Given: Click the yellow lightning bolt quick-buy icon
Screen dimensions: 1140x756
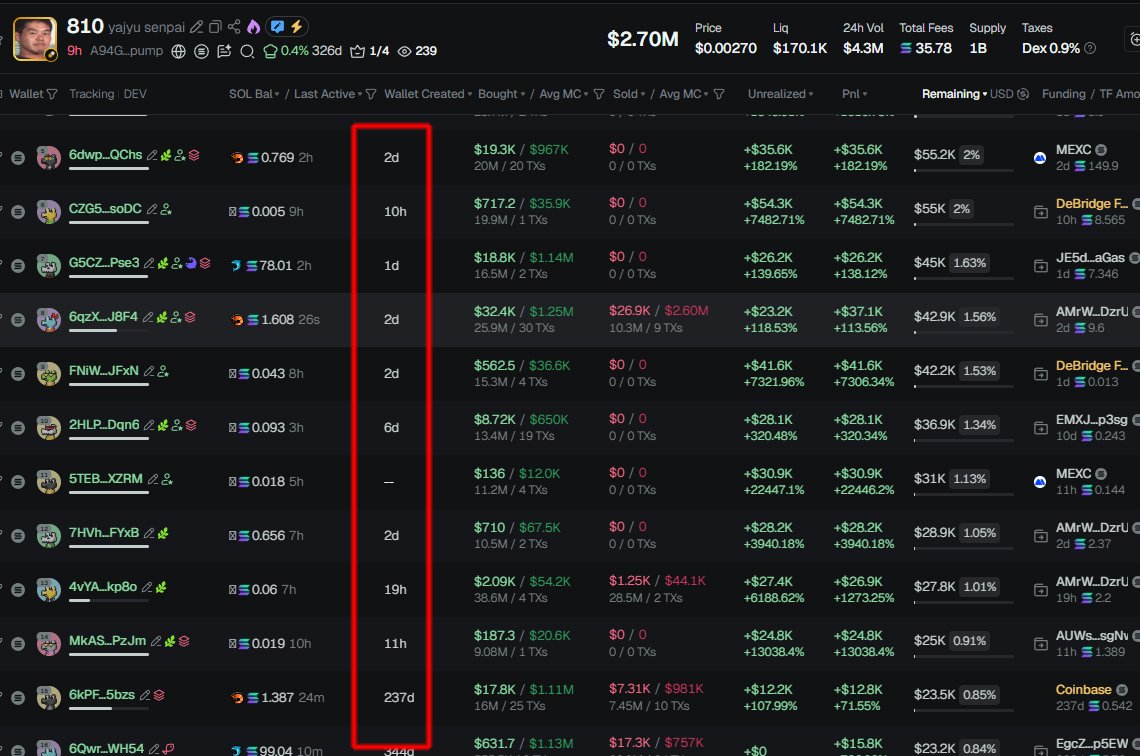Looking at the screenshot, I should [x=297, y=27].
